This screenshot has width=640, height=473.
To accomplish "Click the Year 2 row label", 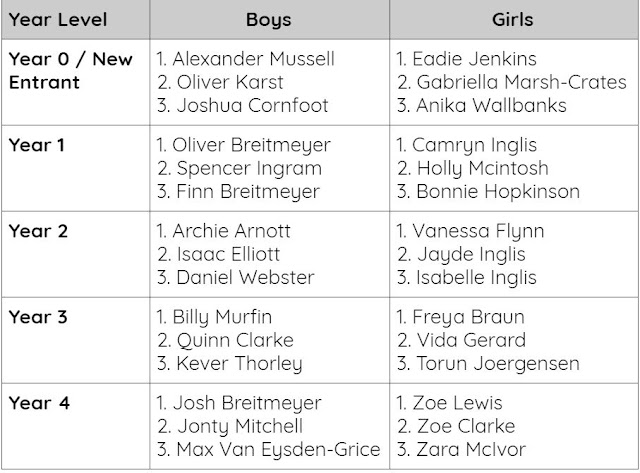I will point(37,231).
